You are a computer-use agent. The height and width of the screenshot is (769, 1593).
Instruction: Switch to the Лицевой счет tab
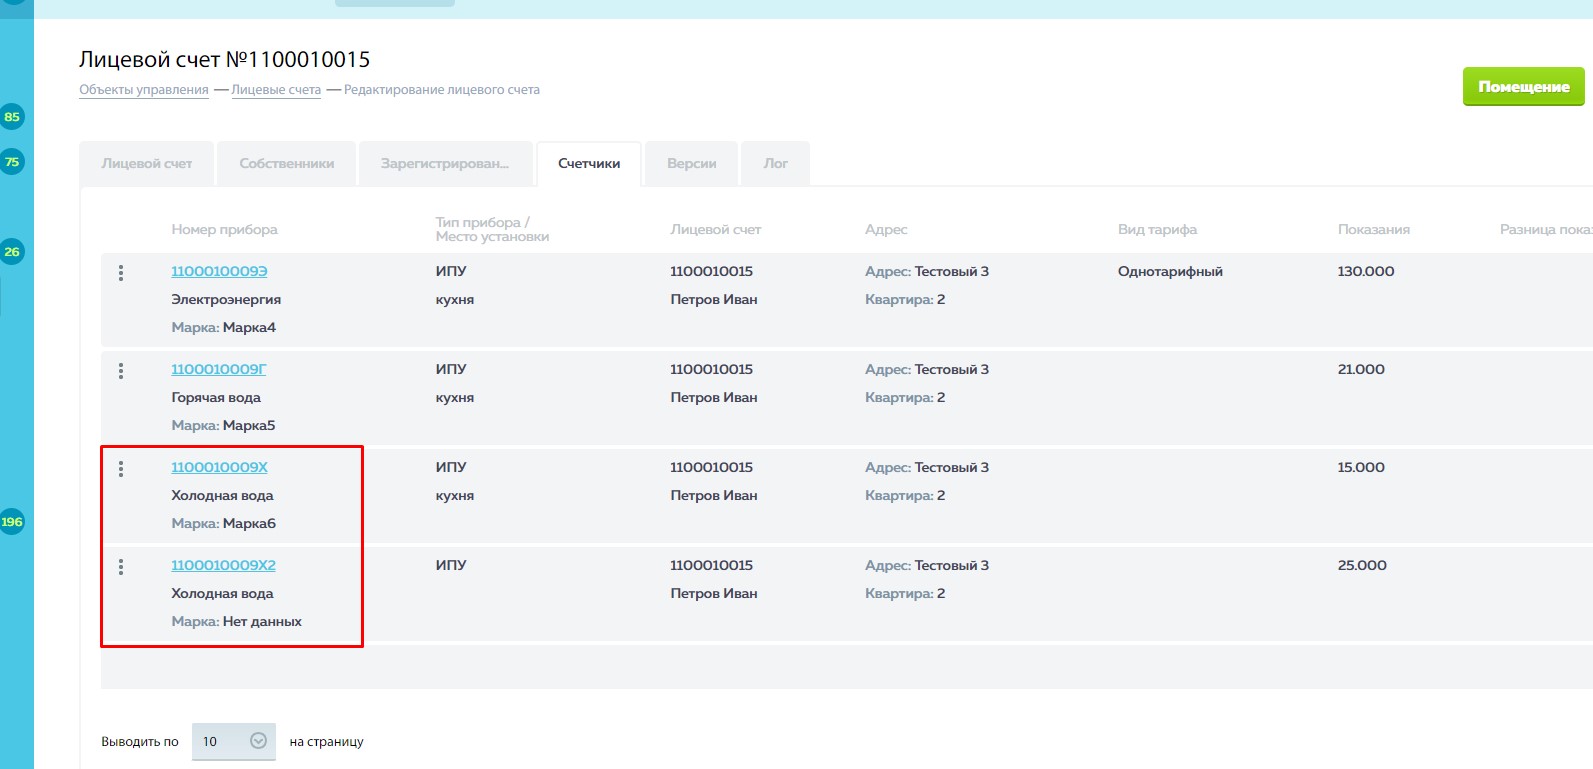pyautogui.click(x=147, y=164)
